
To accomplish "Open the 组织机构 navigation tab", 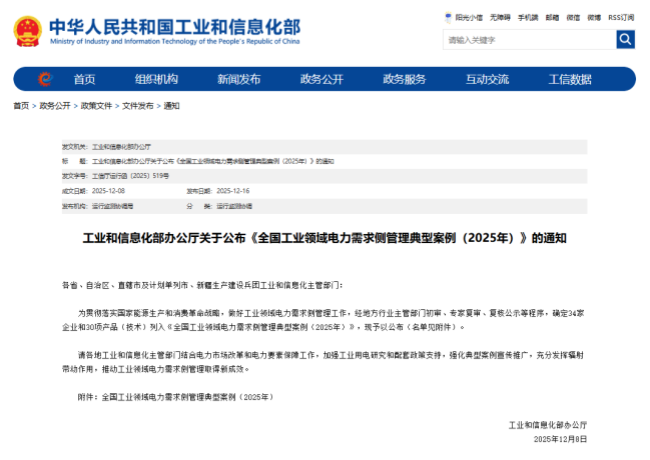I will [156, 79].
